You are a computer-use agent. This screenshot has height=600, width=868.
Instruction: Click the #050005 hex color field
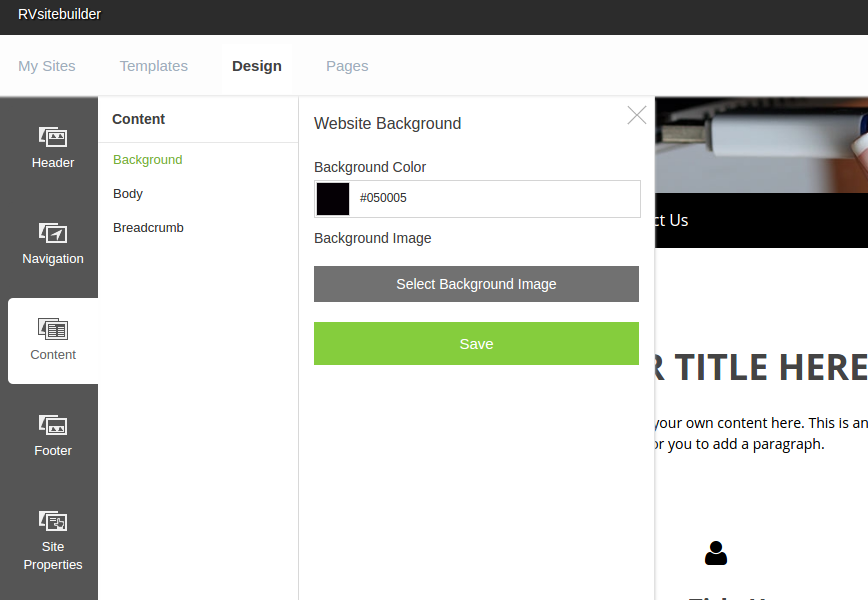(x=495, y=199)
